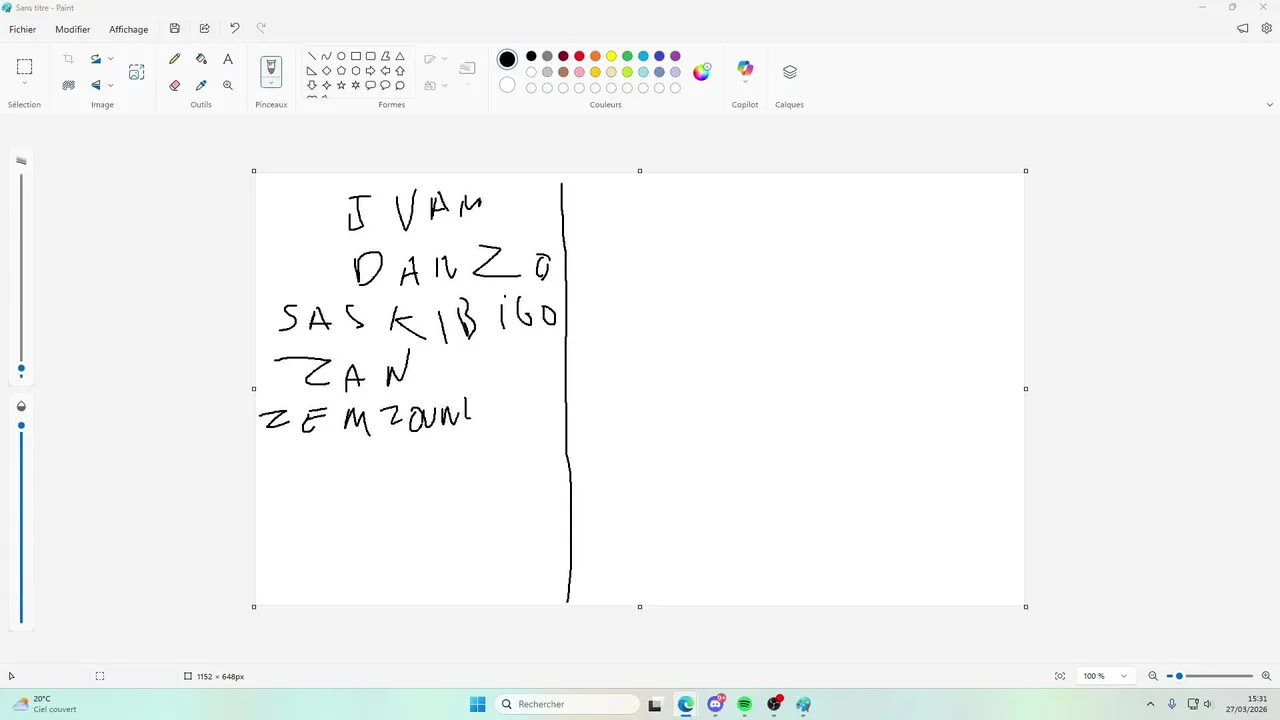Pick the green color swatch
Image resolution: width=1280 pixels, height=720 pixels.
click(627, 56)
